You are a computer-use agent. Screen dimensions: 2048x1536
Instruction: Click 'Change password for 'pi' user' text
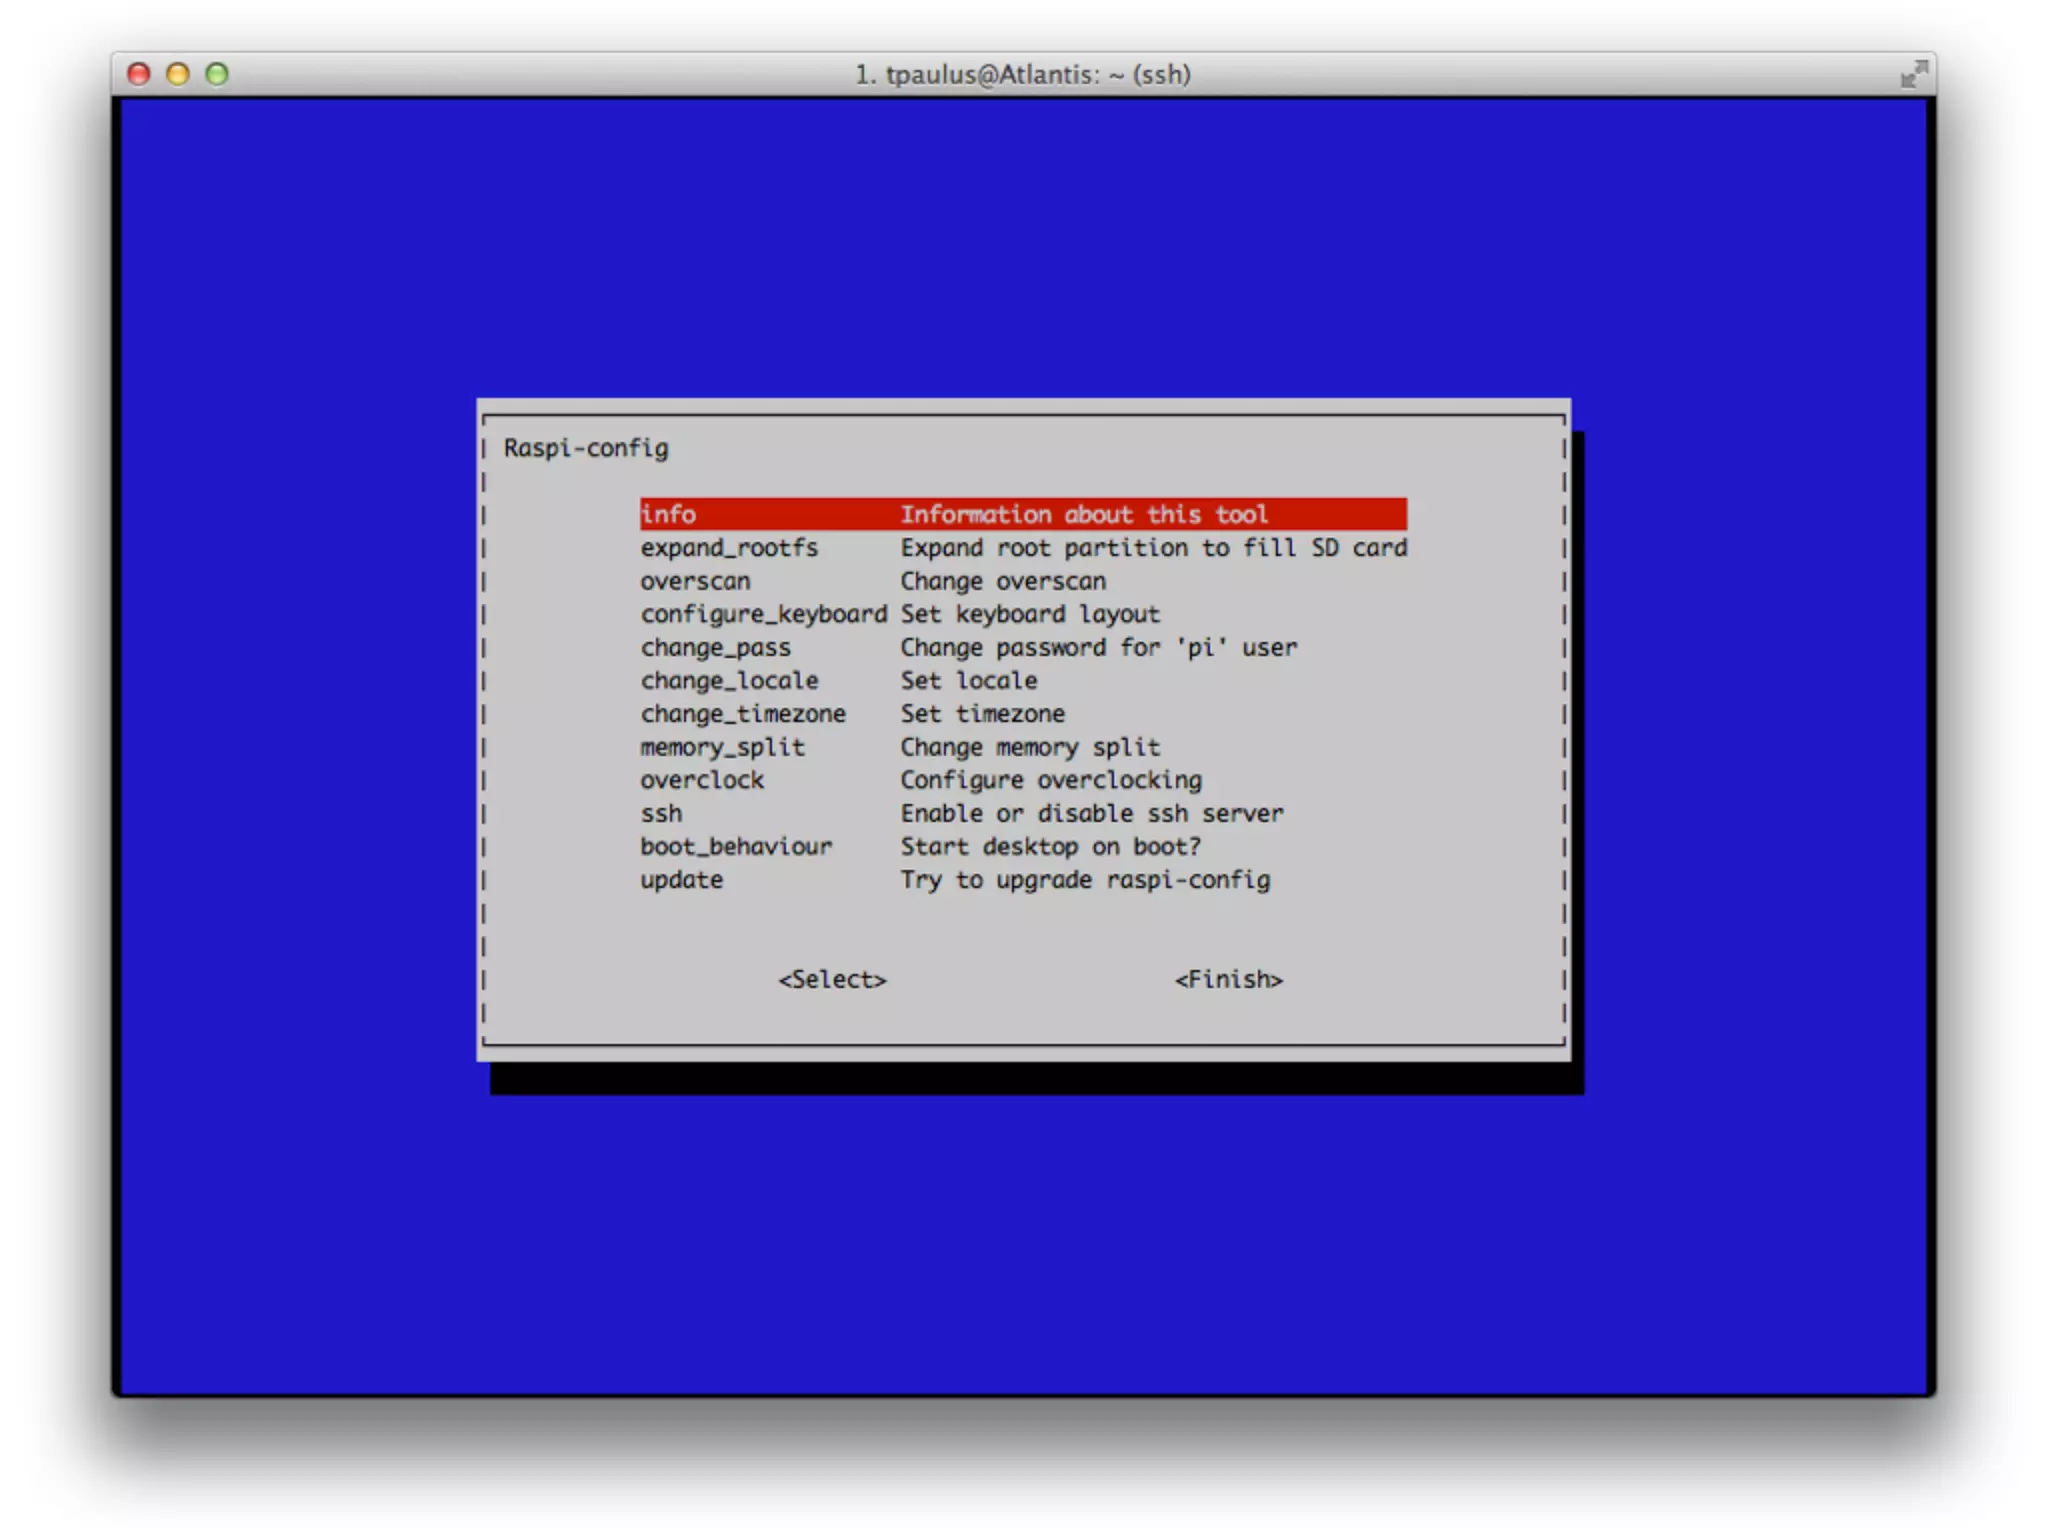coord(1098,648)
